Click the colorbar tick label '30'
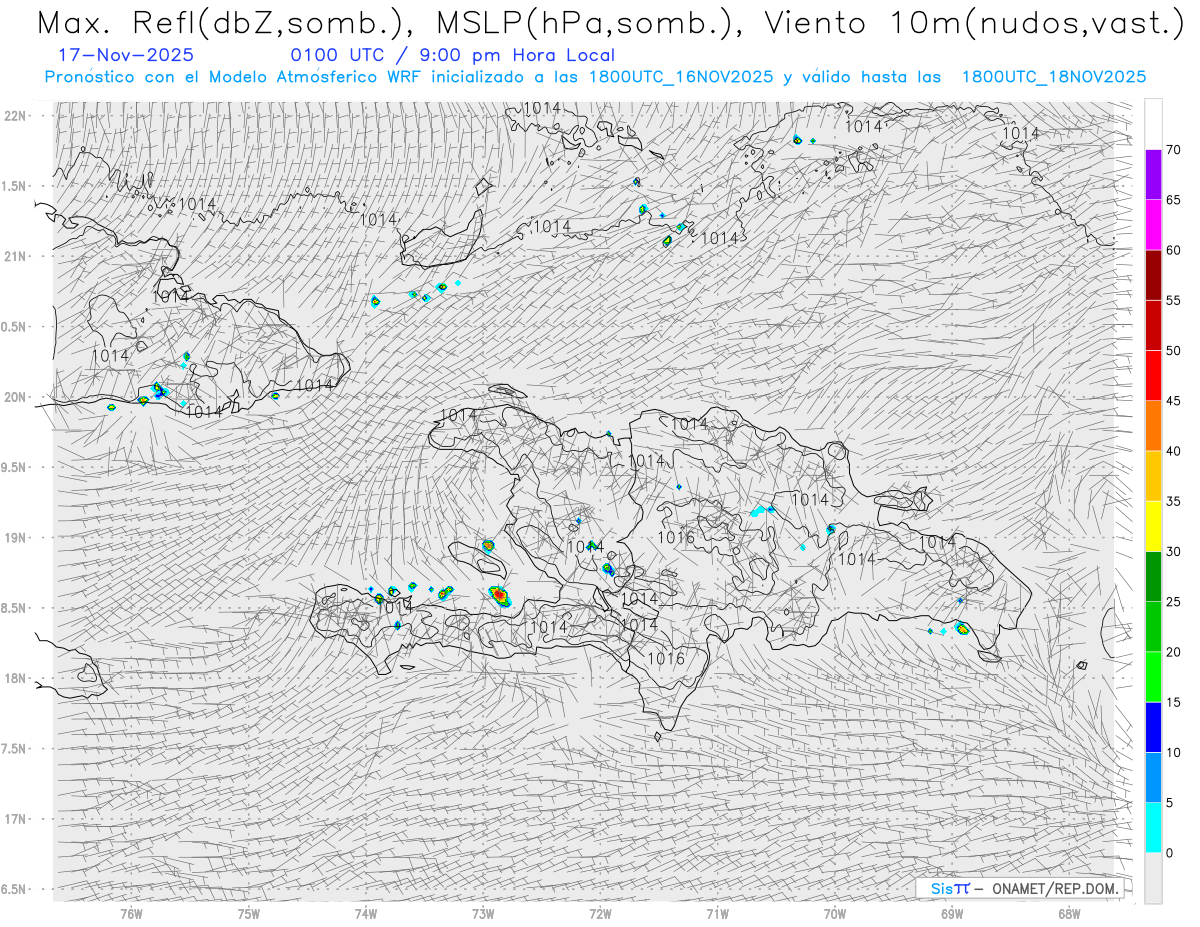The width and height of the screenshot is (1200, 927). tap(1173, 552)
